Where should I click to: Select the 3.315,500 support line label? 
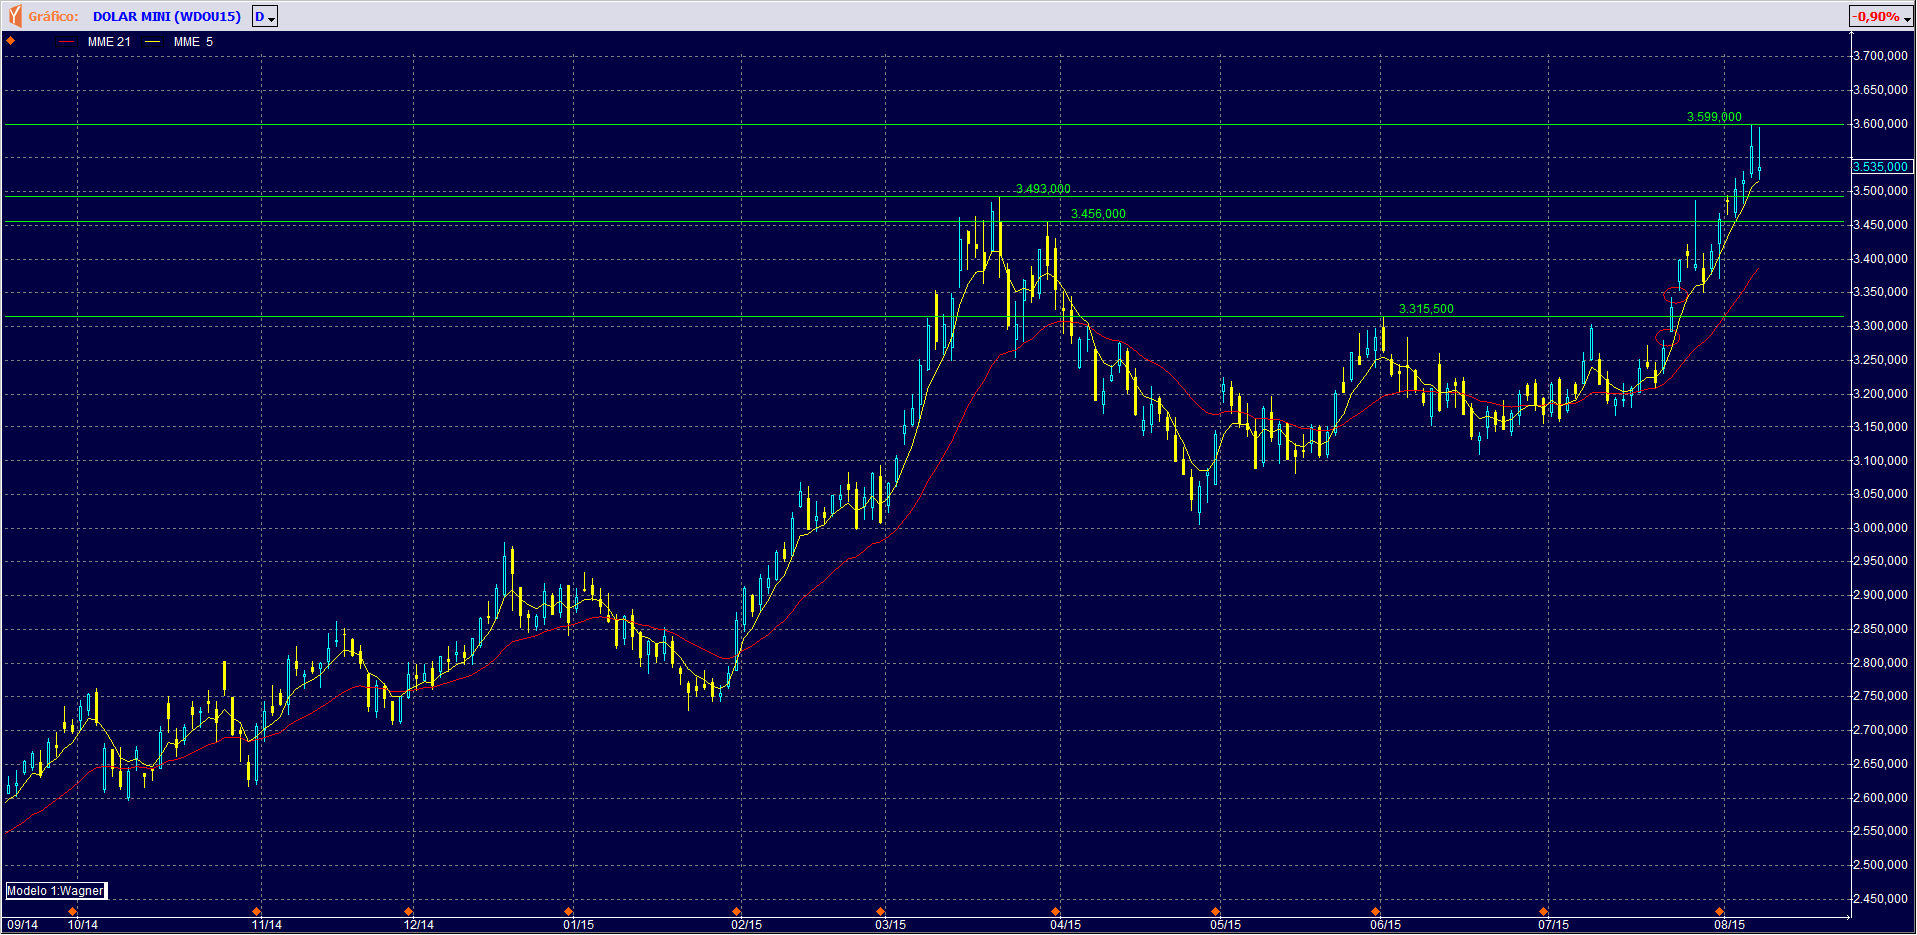pos(1426,309)
